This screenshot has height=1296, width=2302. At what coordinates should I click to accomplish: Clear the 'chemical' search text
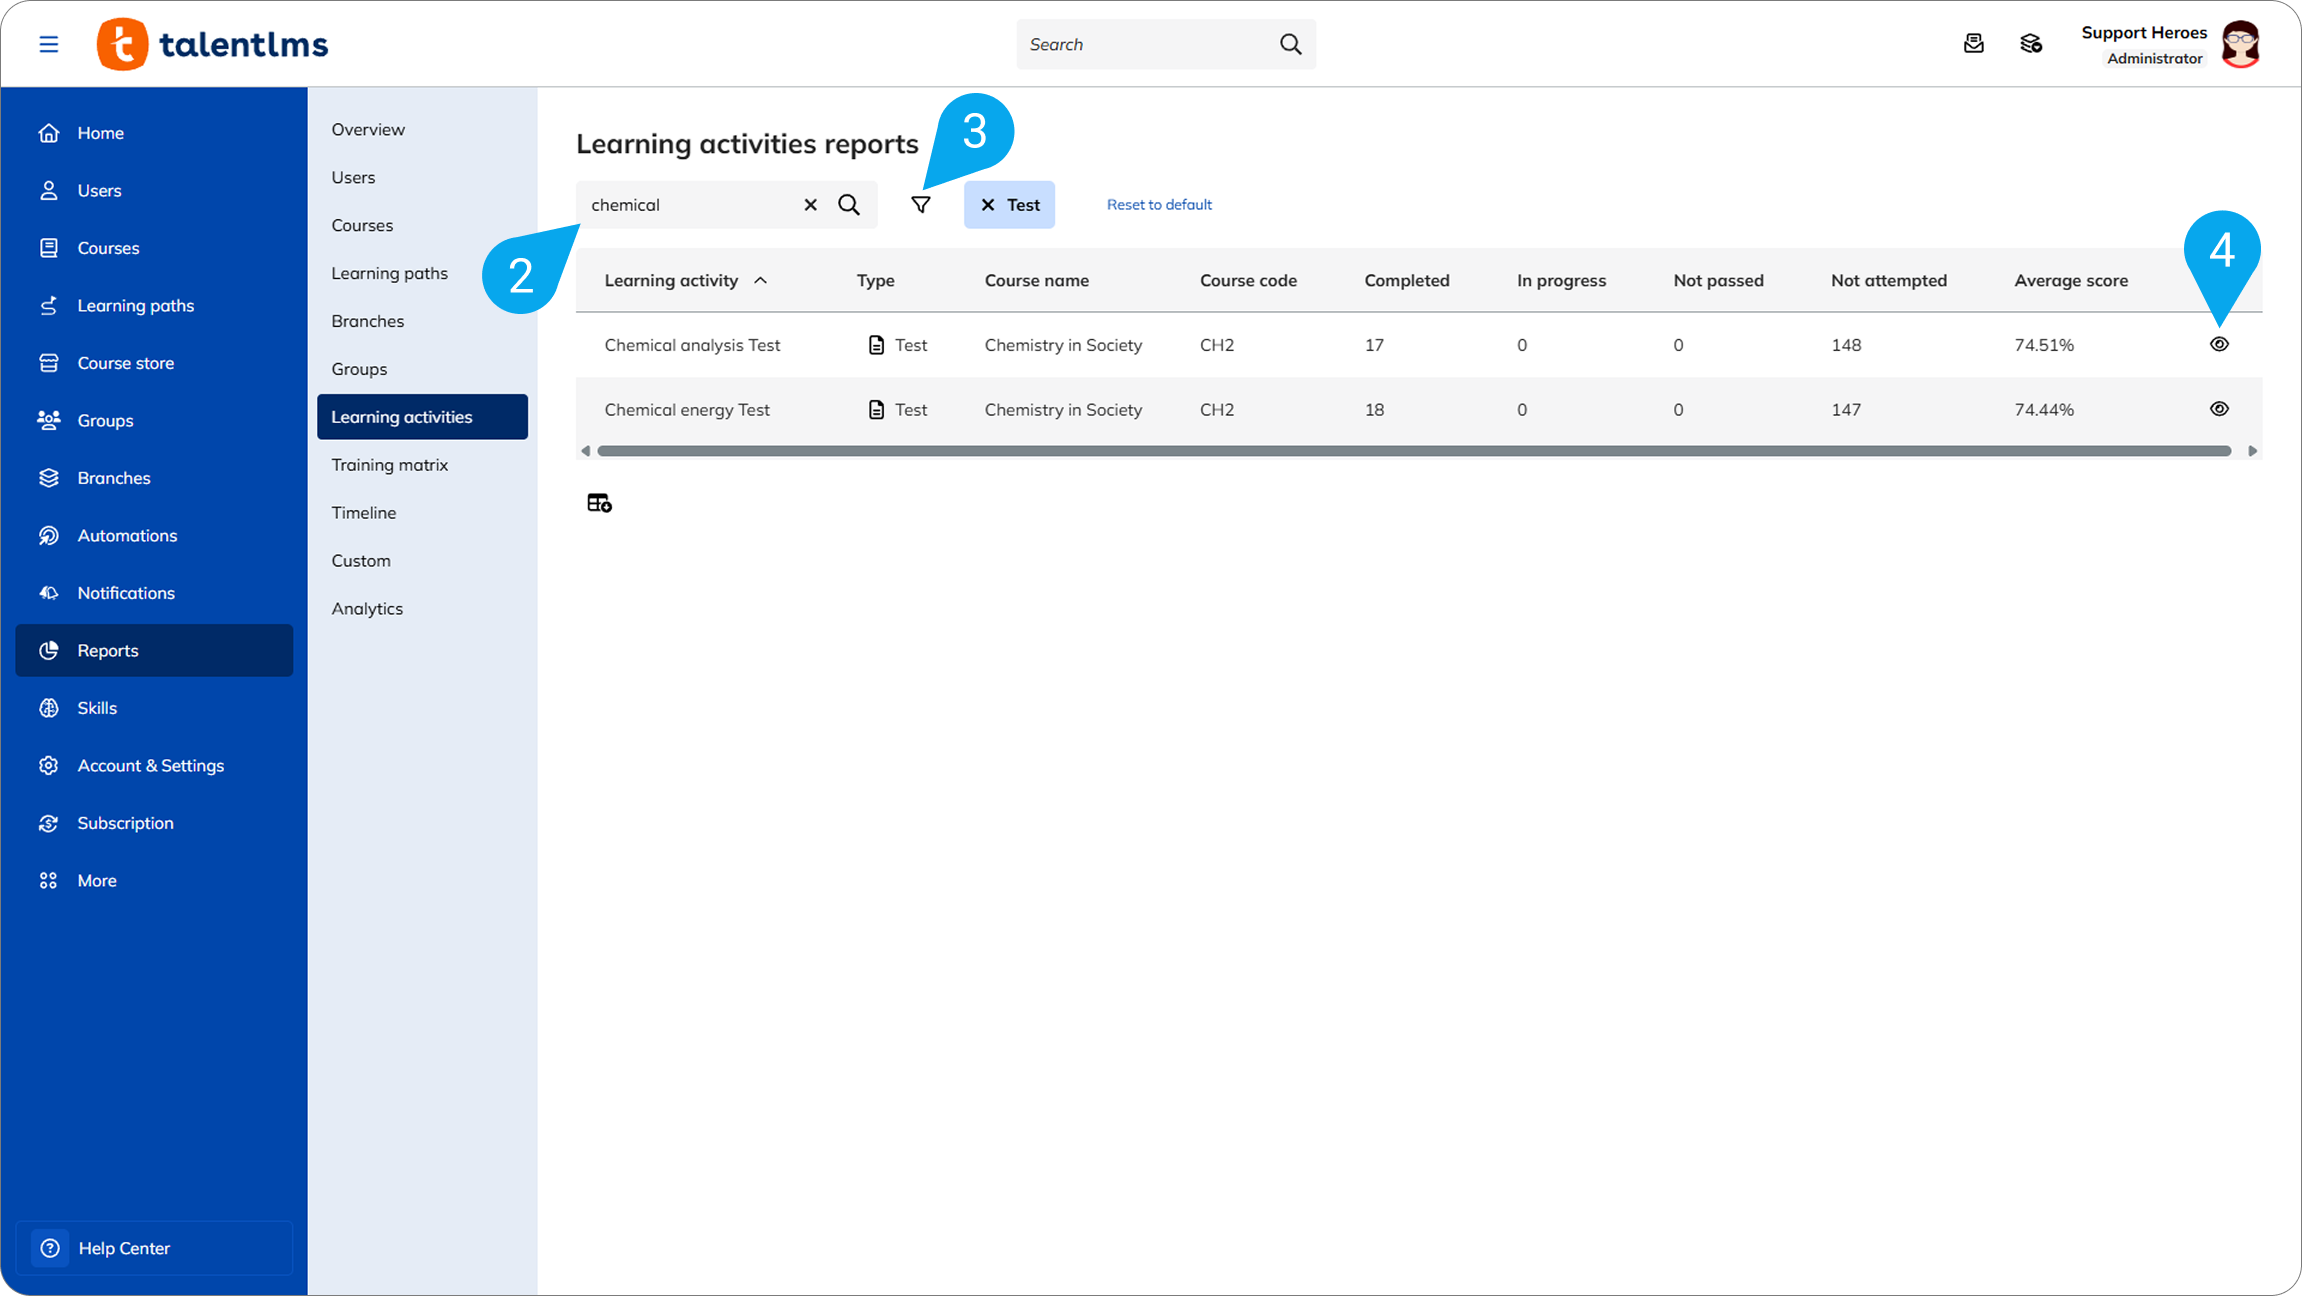810,205
